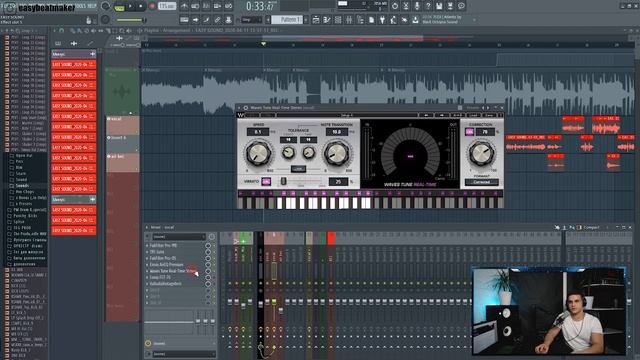Viewport: 640px width, 360px height.
Task: Click Save in Waves plugin bar
Action: [489, 115]
